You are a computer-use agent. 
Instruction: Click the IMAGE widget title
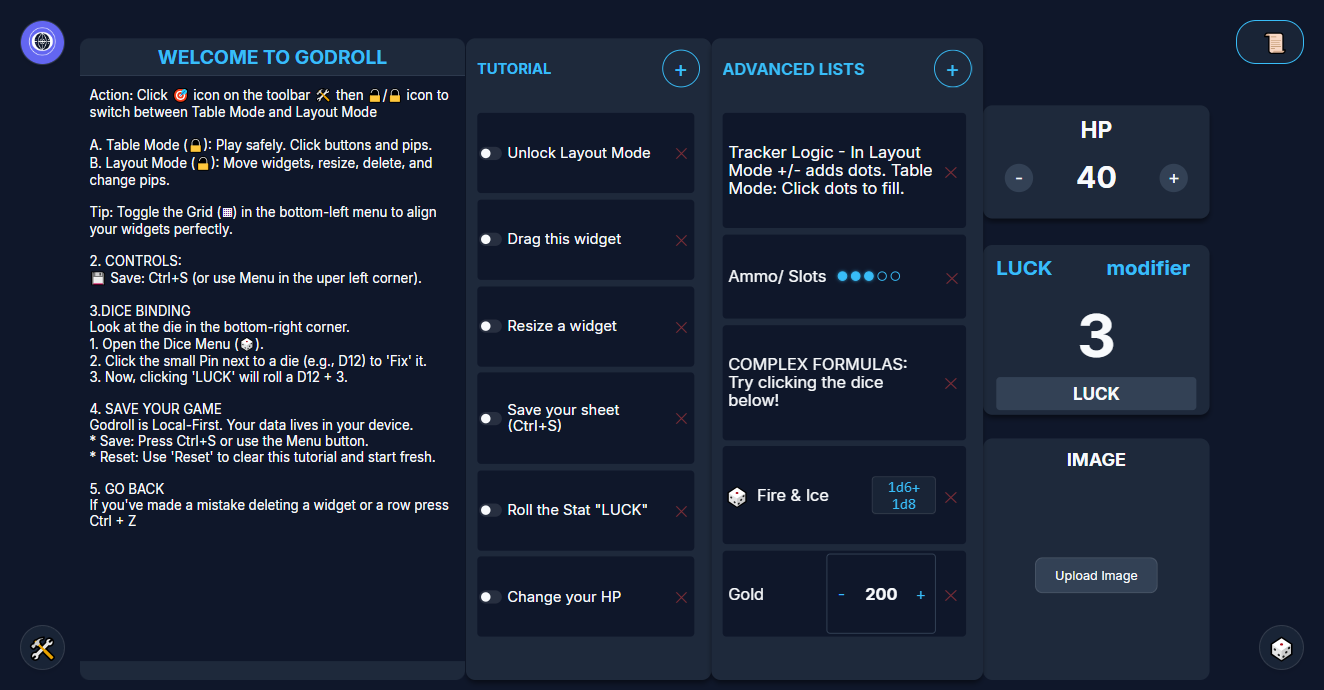coord(1096,460)
